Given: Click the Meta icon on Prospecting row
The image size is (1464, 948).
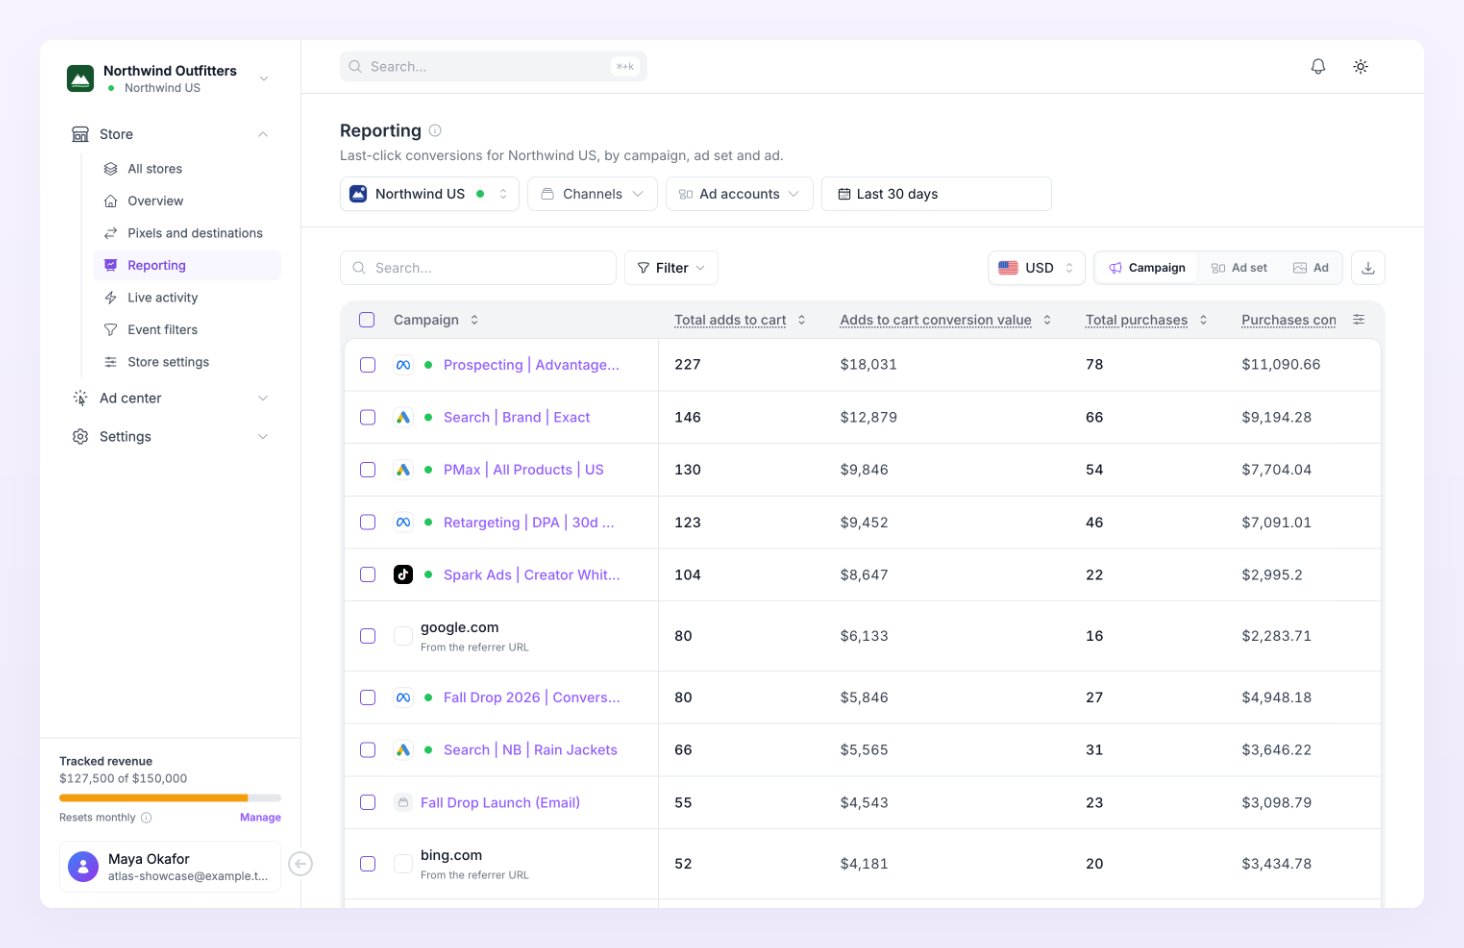Looking at the screenshot, I should pos(403,365).
